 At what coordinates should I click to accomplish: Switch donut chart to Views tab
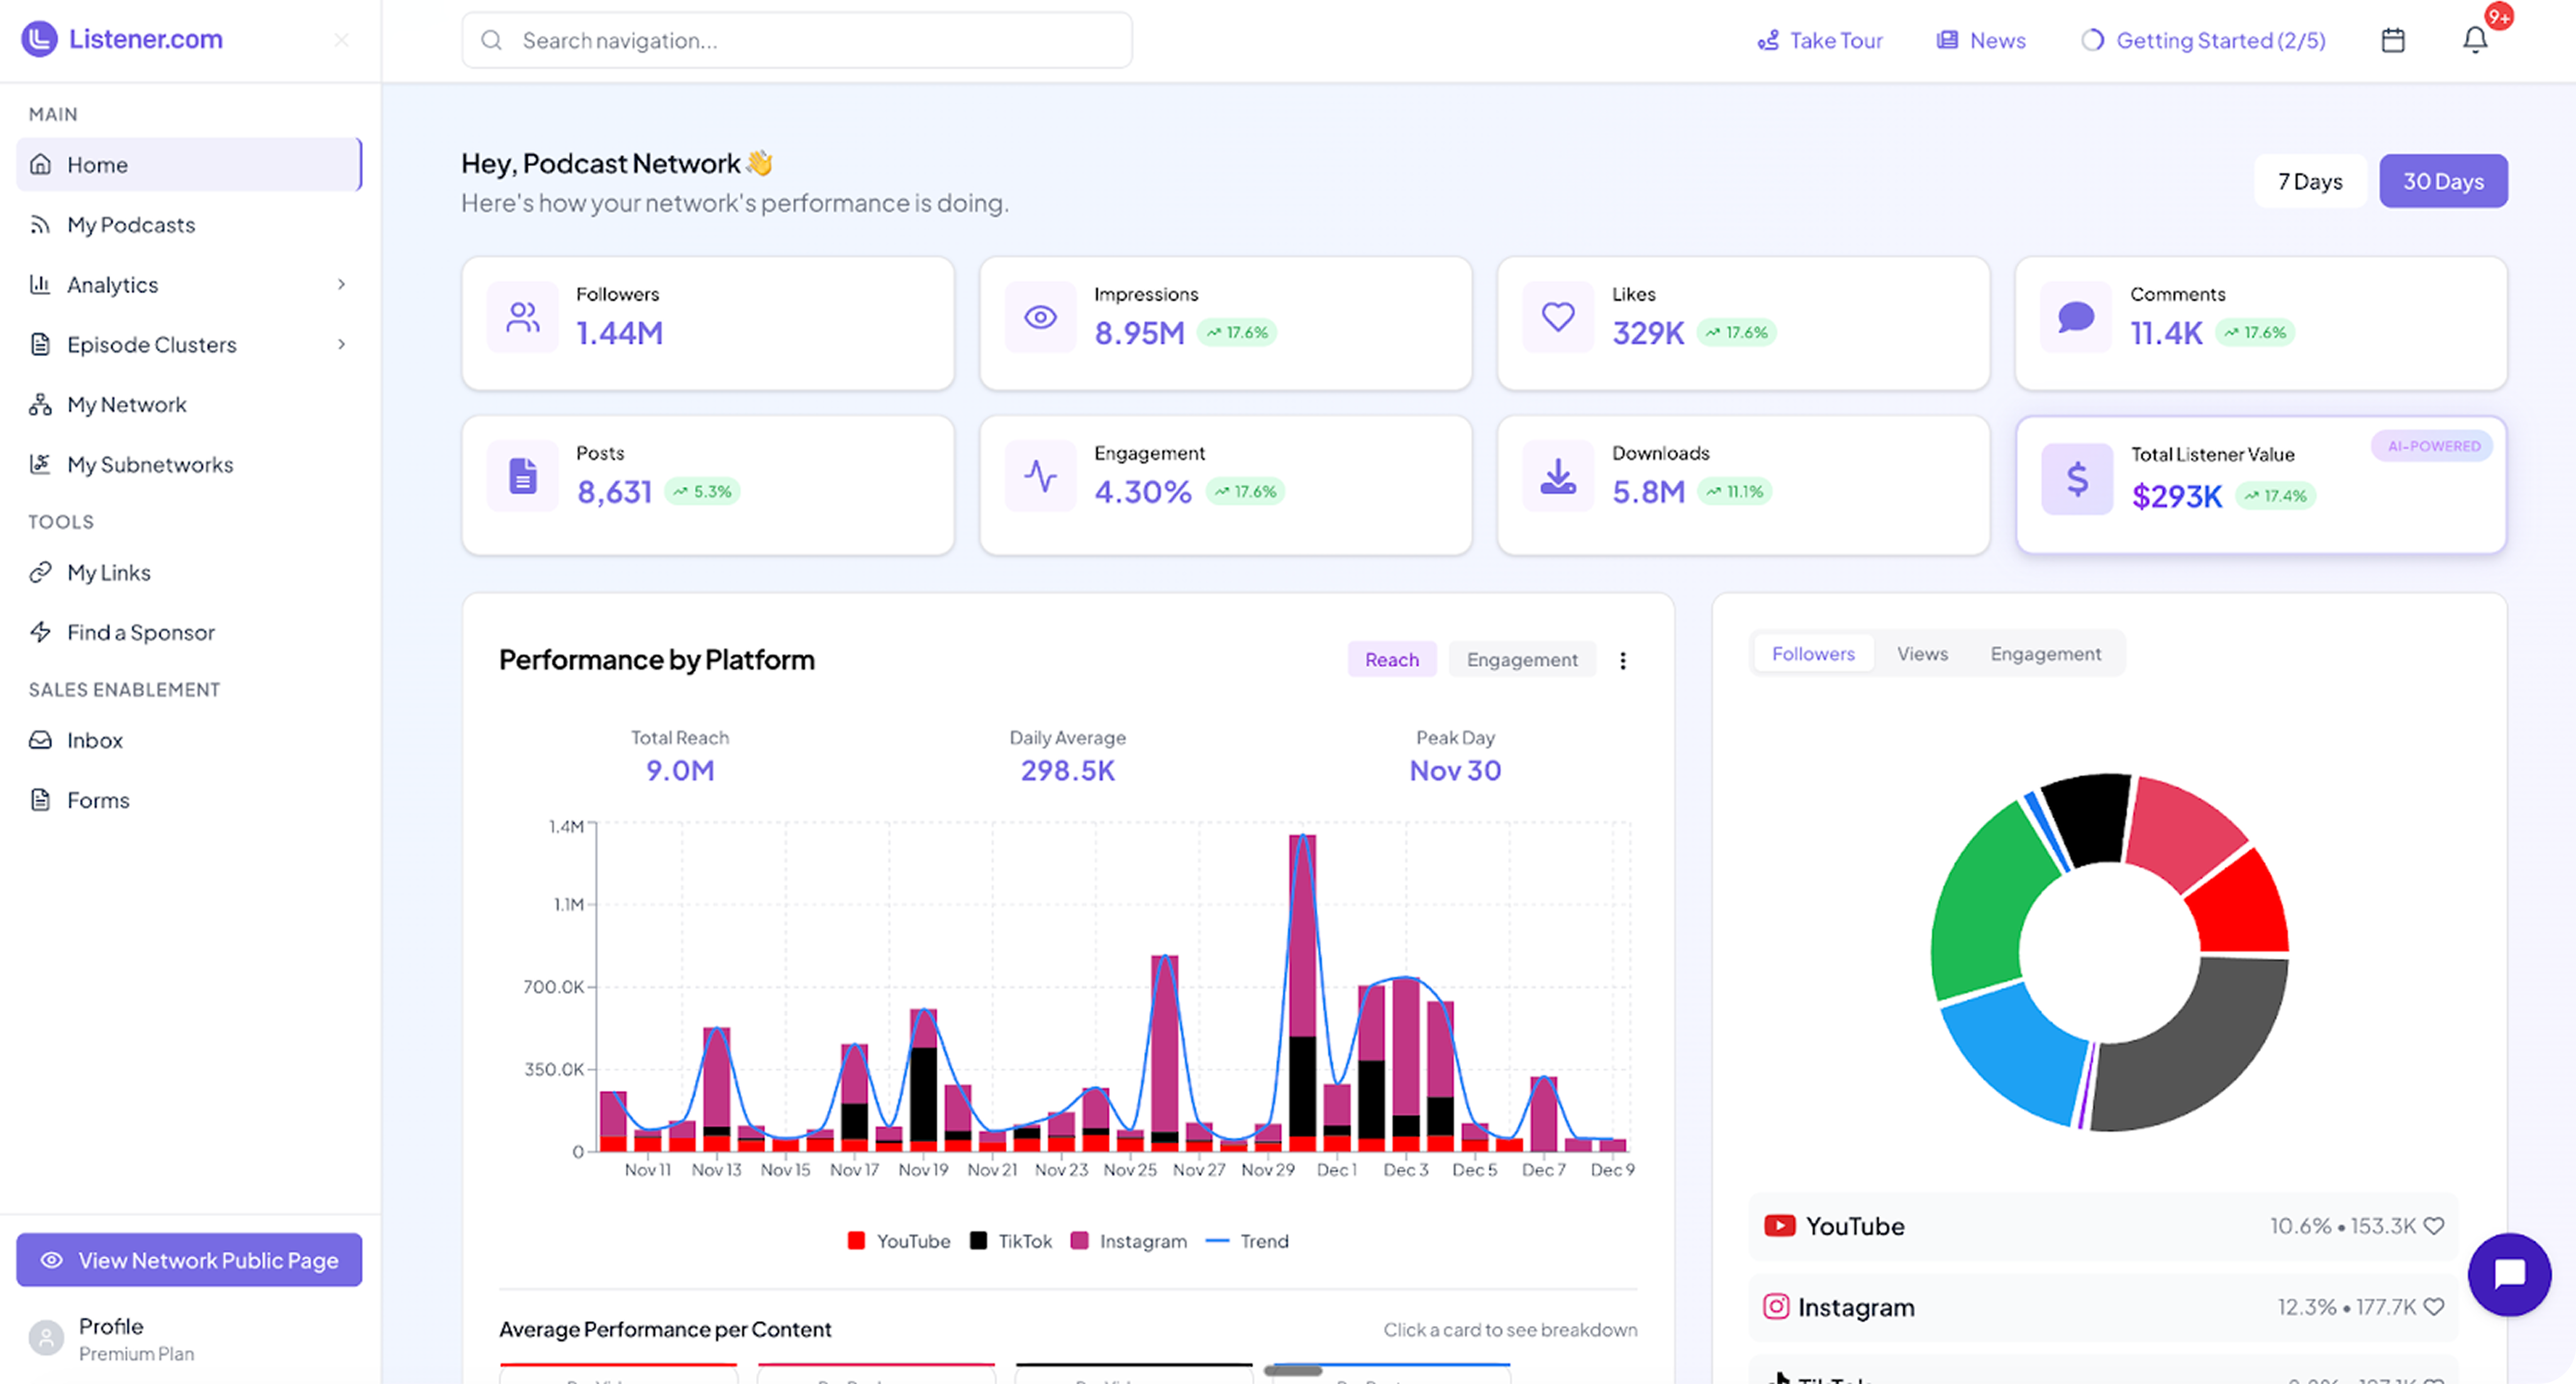click(1922, 654)
